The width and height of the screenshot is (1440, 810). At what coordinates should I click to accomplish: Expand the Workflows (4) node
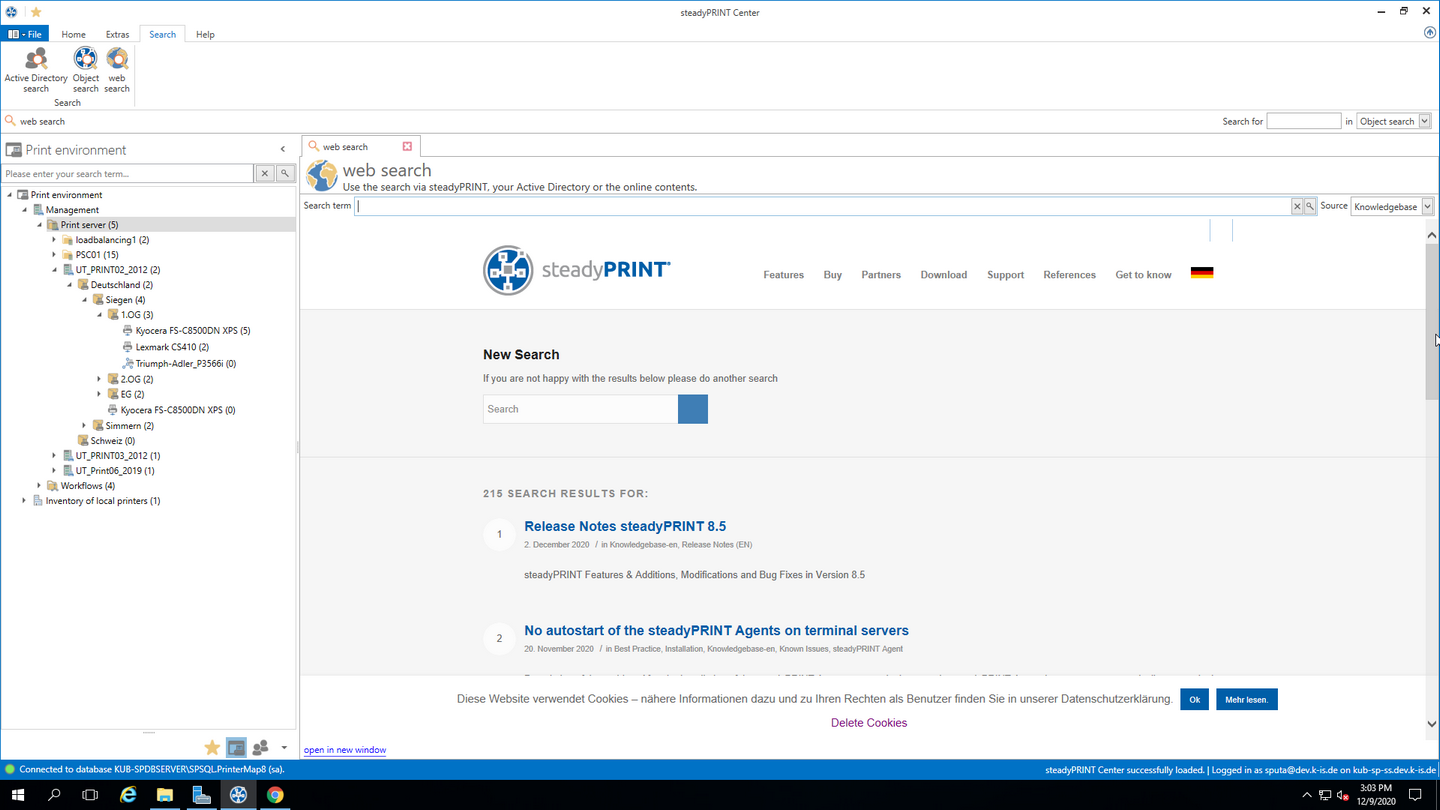39,486
